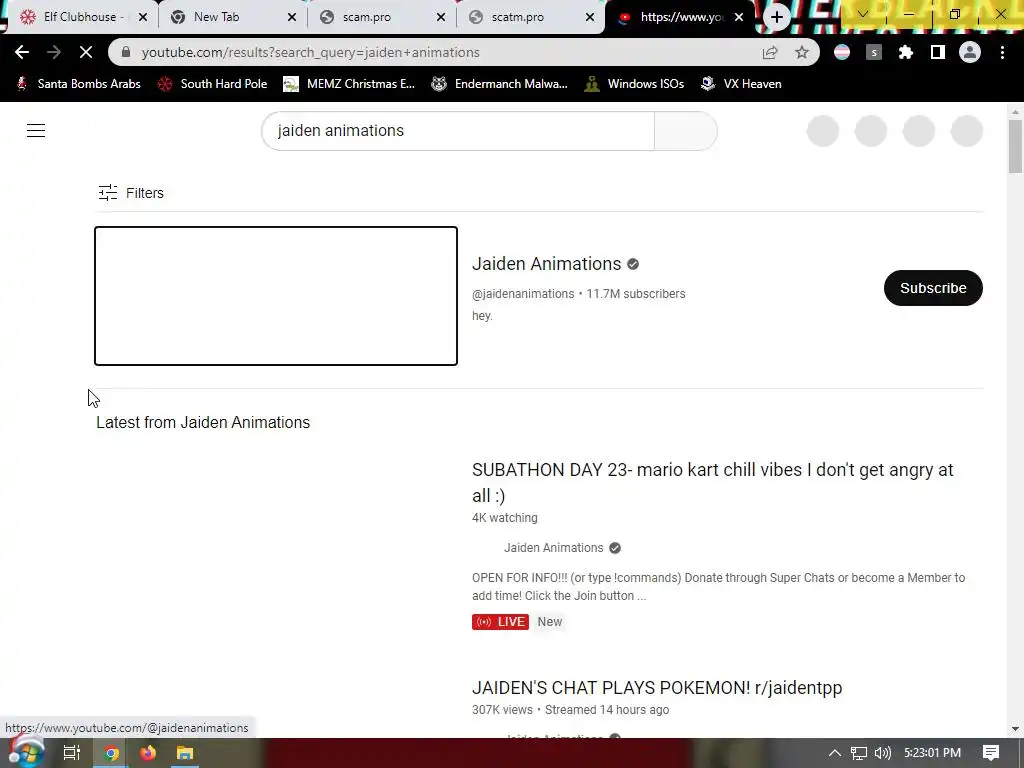Open the tab search dropdown arrow
Image resolution: width=1024 pixels, height=768 pixels.
(x=862, y=14)
